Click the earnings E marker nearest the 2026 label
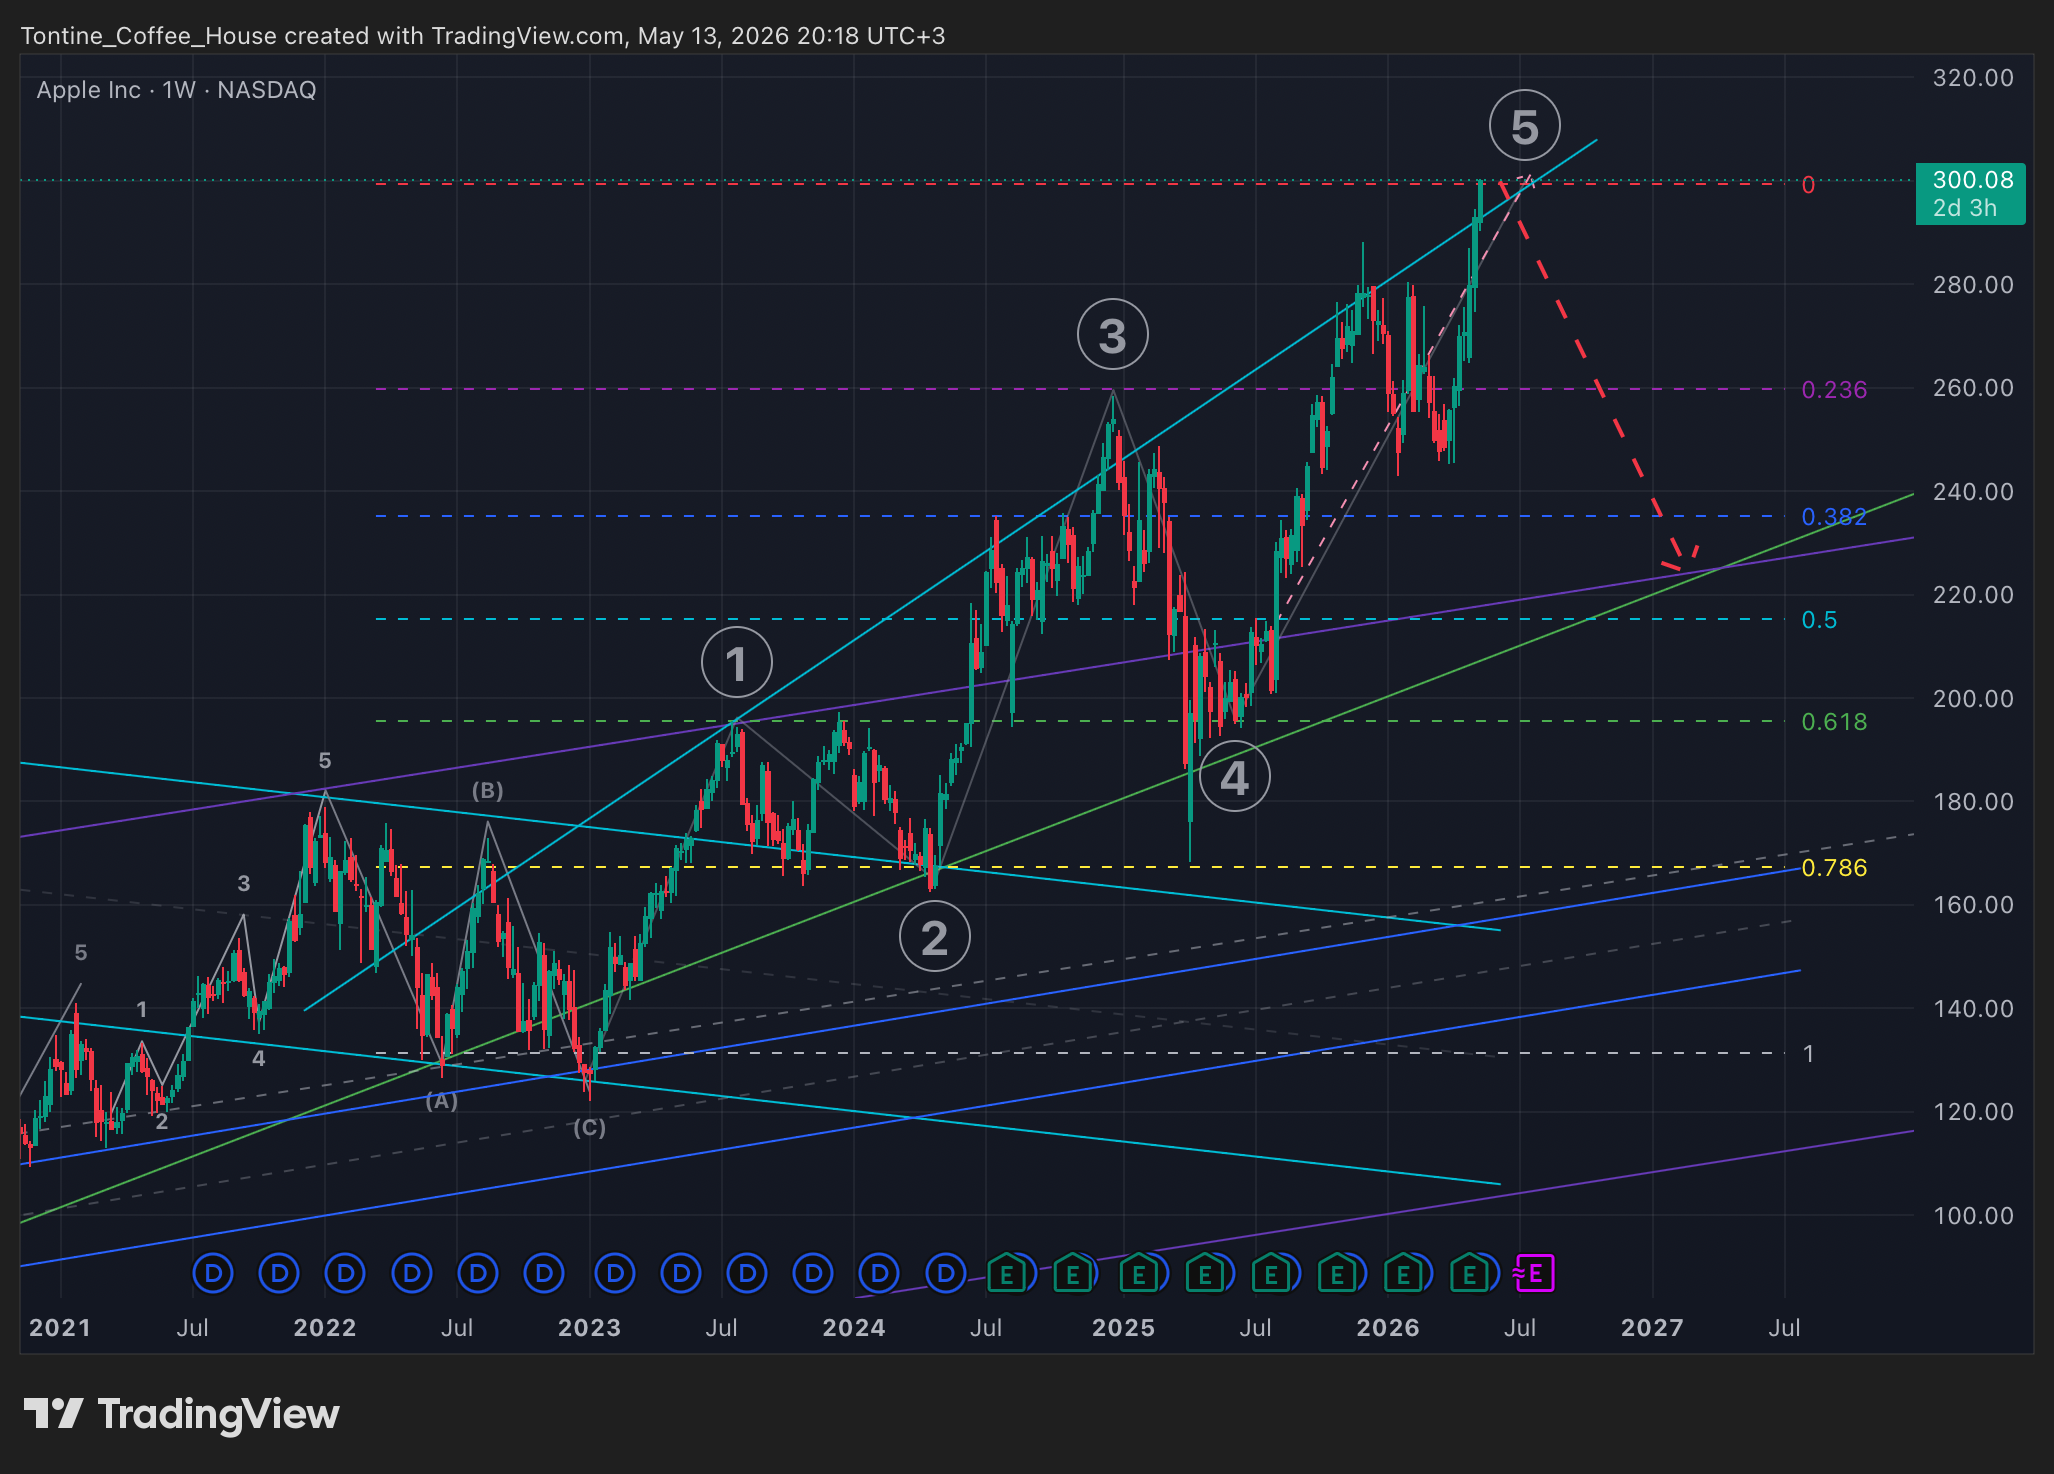 click(x=1403, y=1274)
